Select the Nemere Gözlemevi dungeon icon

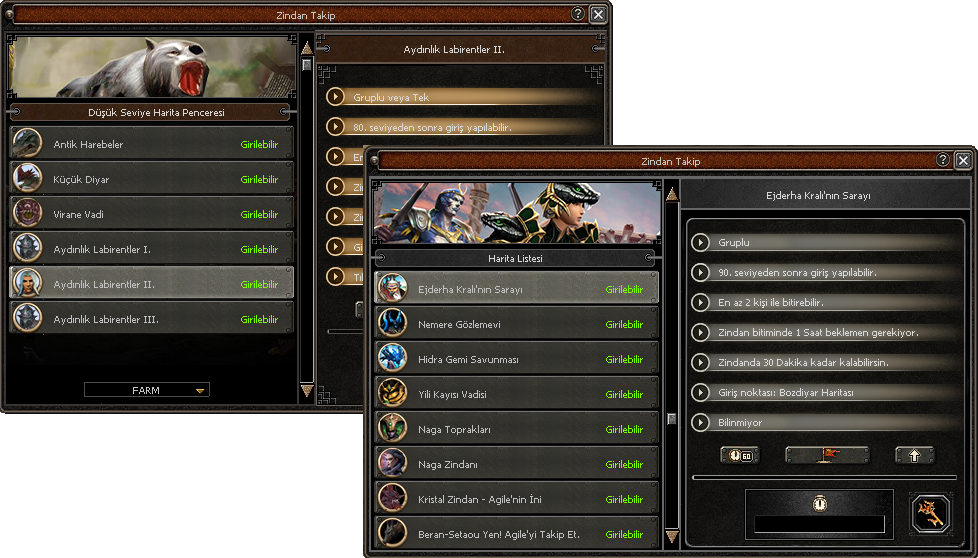pos(392,324)
